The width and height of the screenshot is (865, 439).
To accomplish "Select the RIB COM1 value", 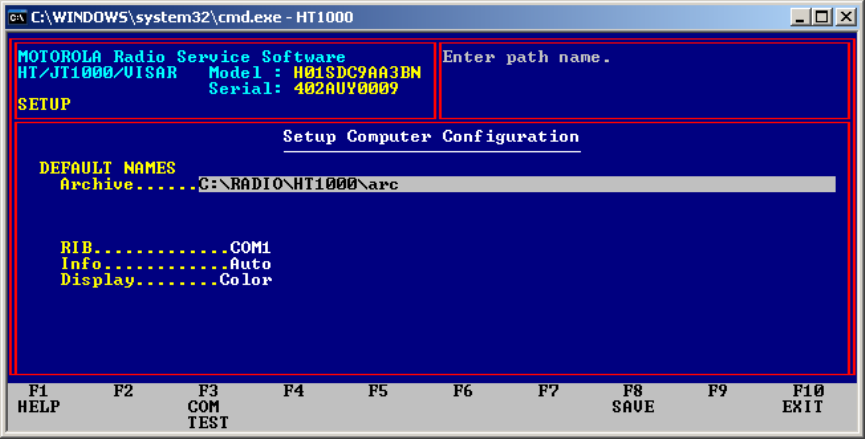I will (x=250, y=248).
